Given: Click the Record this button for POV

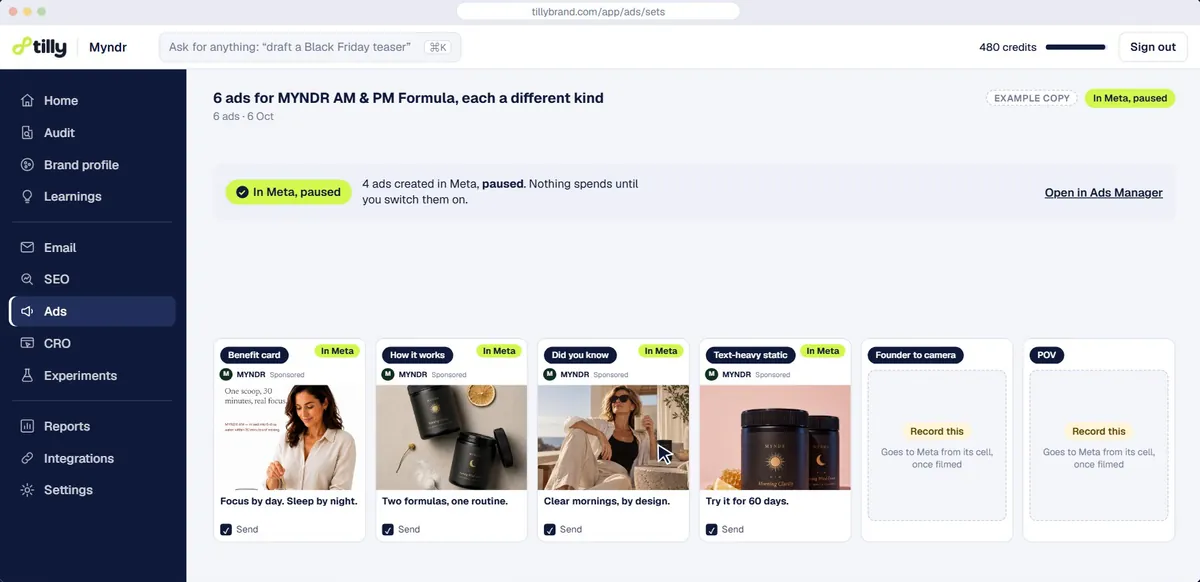Looking at the screenshot, I should point(1099,432).
